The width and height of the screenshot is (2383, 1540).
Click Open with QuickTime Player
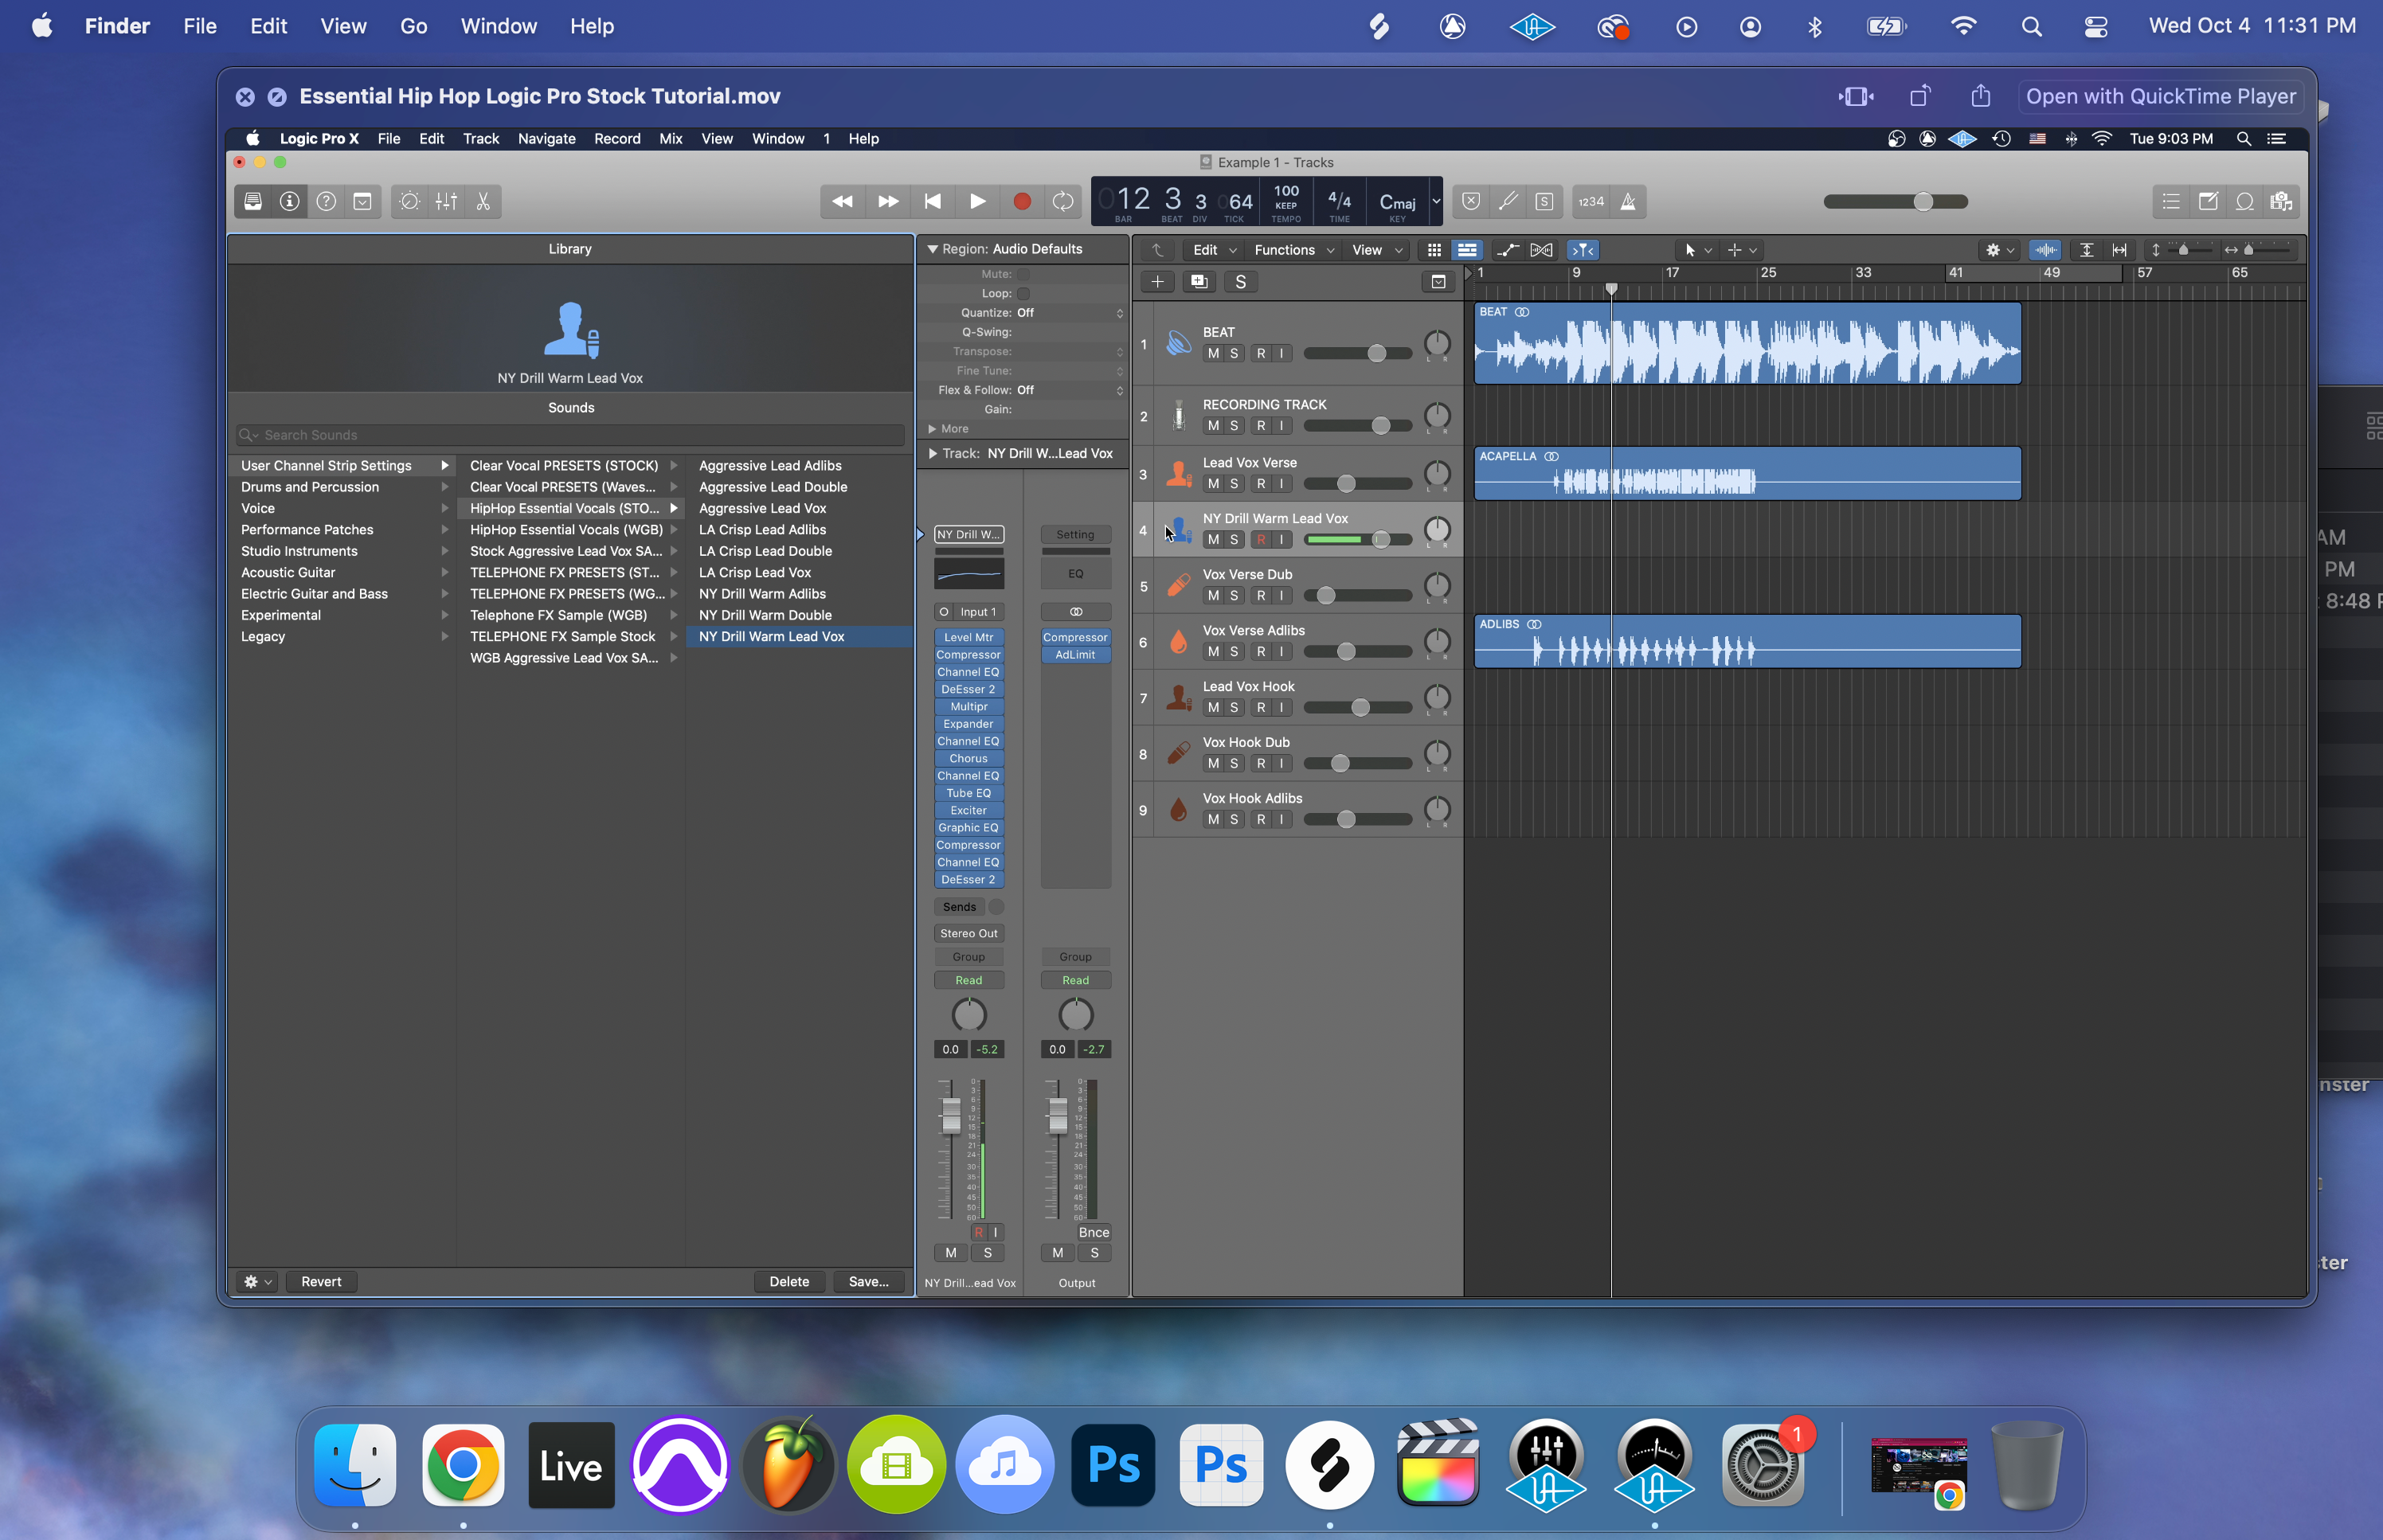2160,97
